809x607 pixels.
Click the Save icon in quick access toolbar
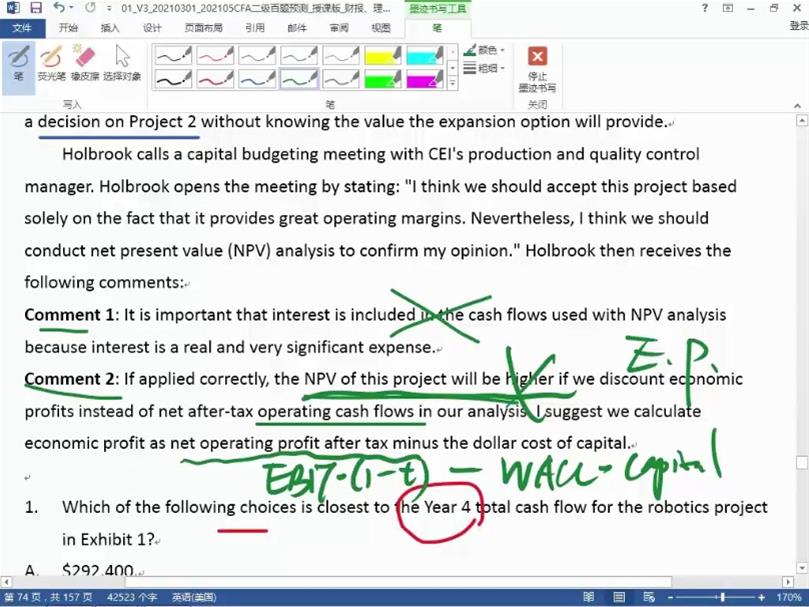coord(36,8)
